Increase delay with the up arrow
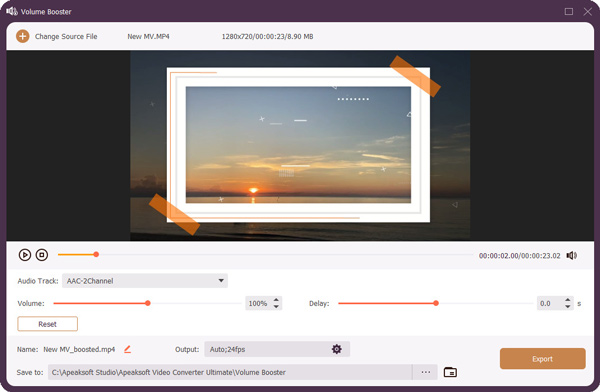Screen dimensions: 600x392 [568, 300]
